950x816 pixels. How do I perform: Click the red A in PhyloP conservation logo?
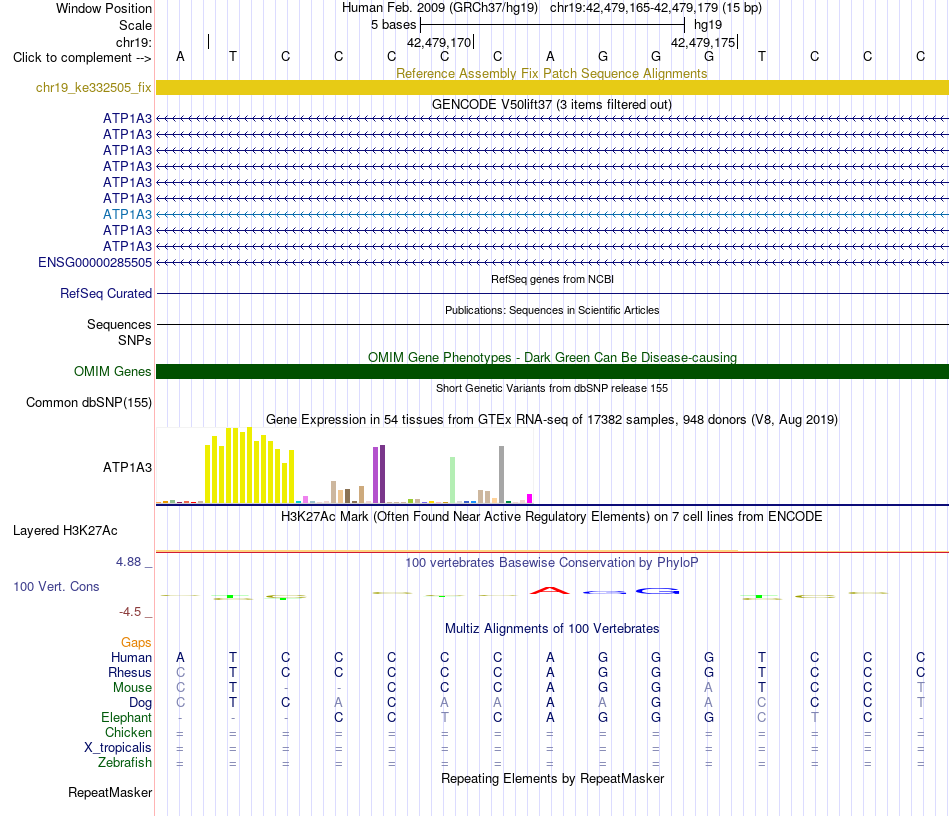point(550,590)
